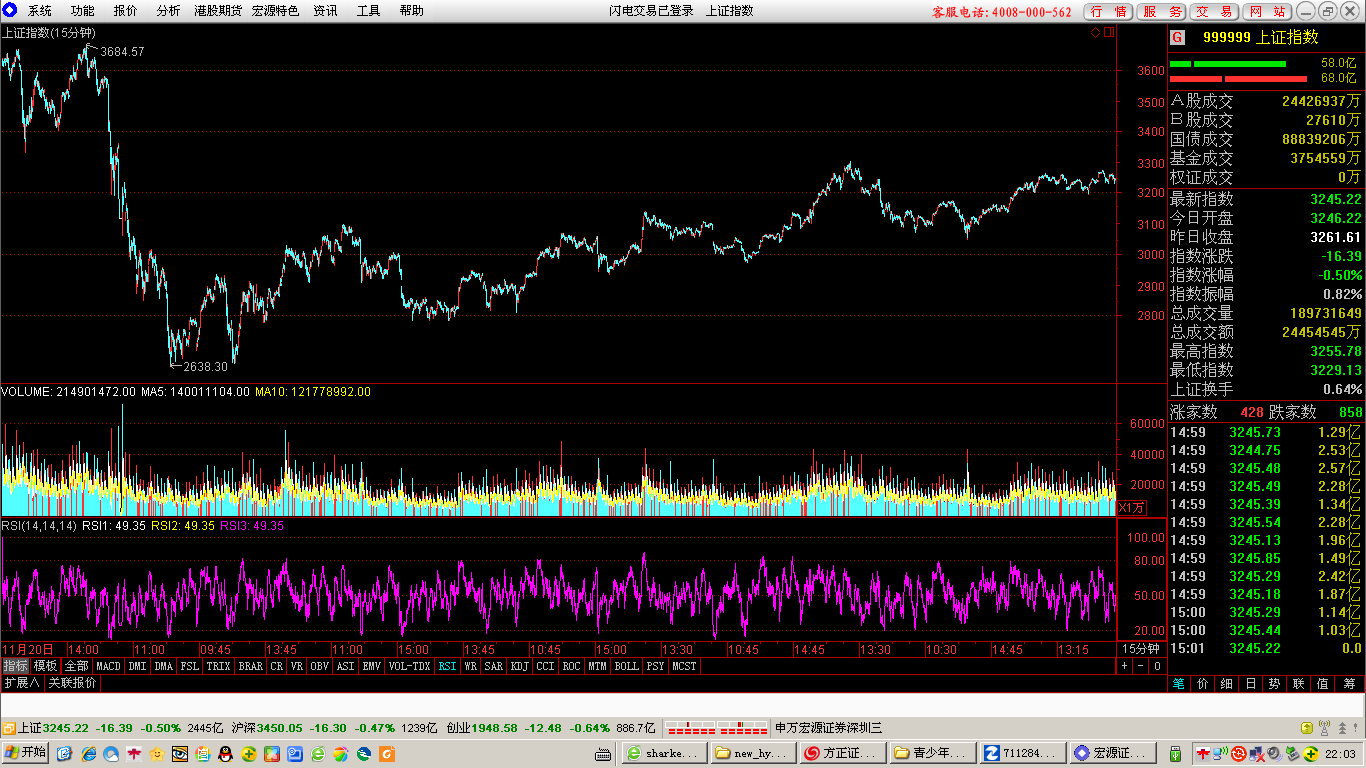Click the G badge beside 999999
Viewport: 1366px width, 768px height.
(x=1177, y=38)
